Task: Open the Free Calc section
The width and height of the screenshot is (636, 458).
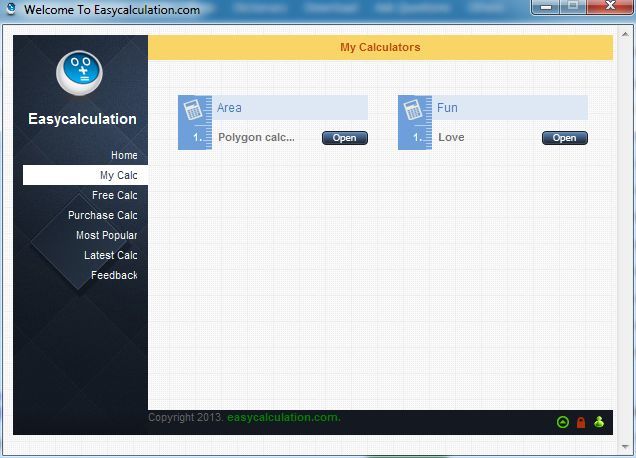Action: click(114, 195)
